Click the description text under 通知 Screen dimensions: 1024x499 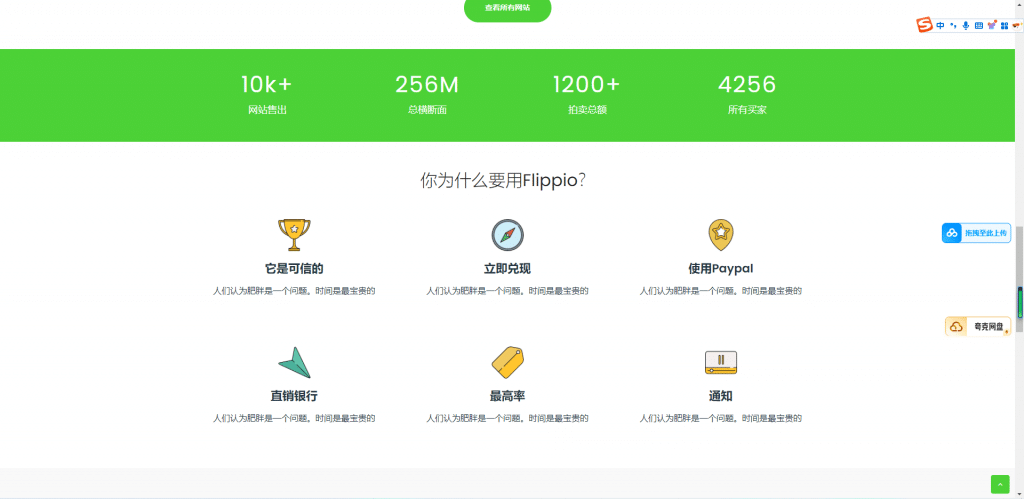[721, 419]
